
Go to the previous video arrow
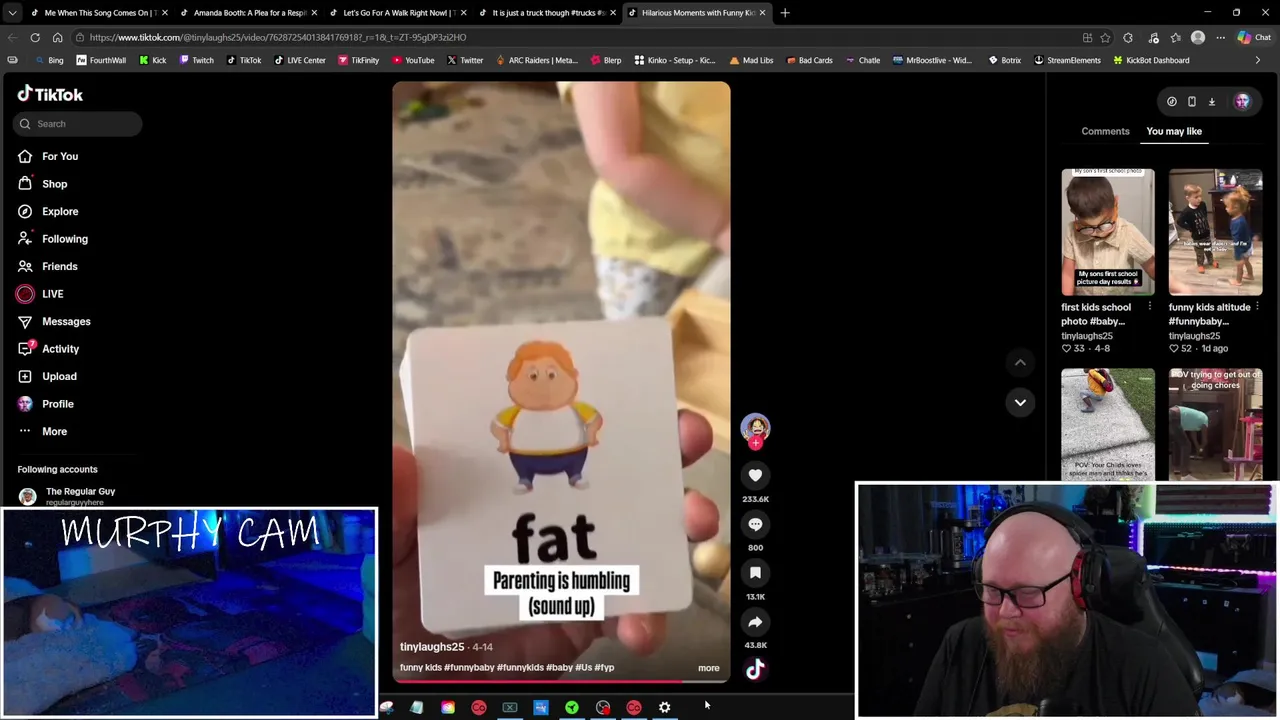click(x=1020, y=362)
